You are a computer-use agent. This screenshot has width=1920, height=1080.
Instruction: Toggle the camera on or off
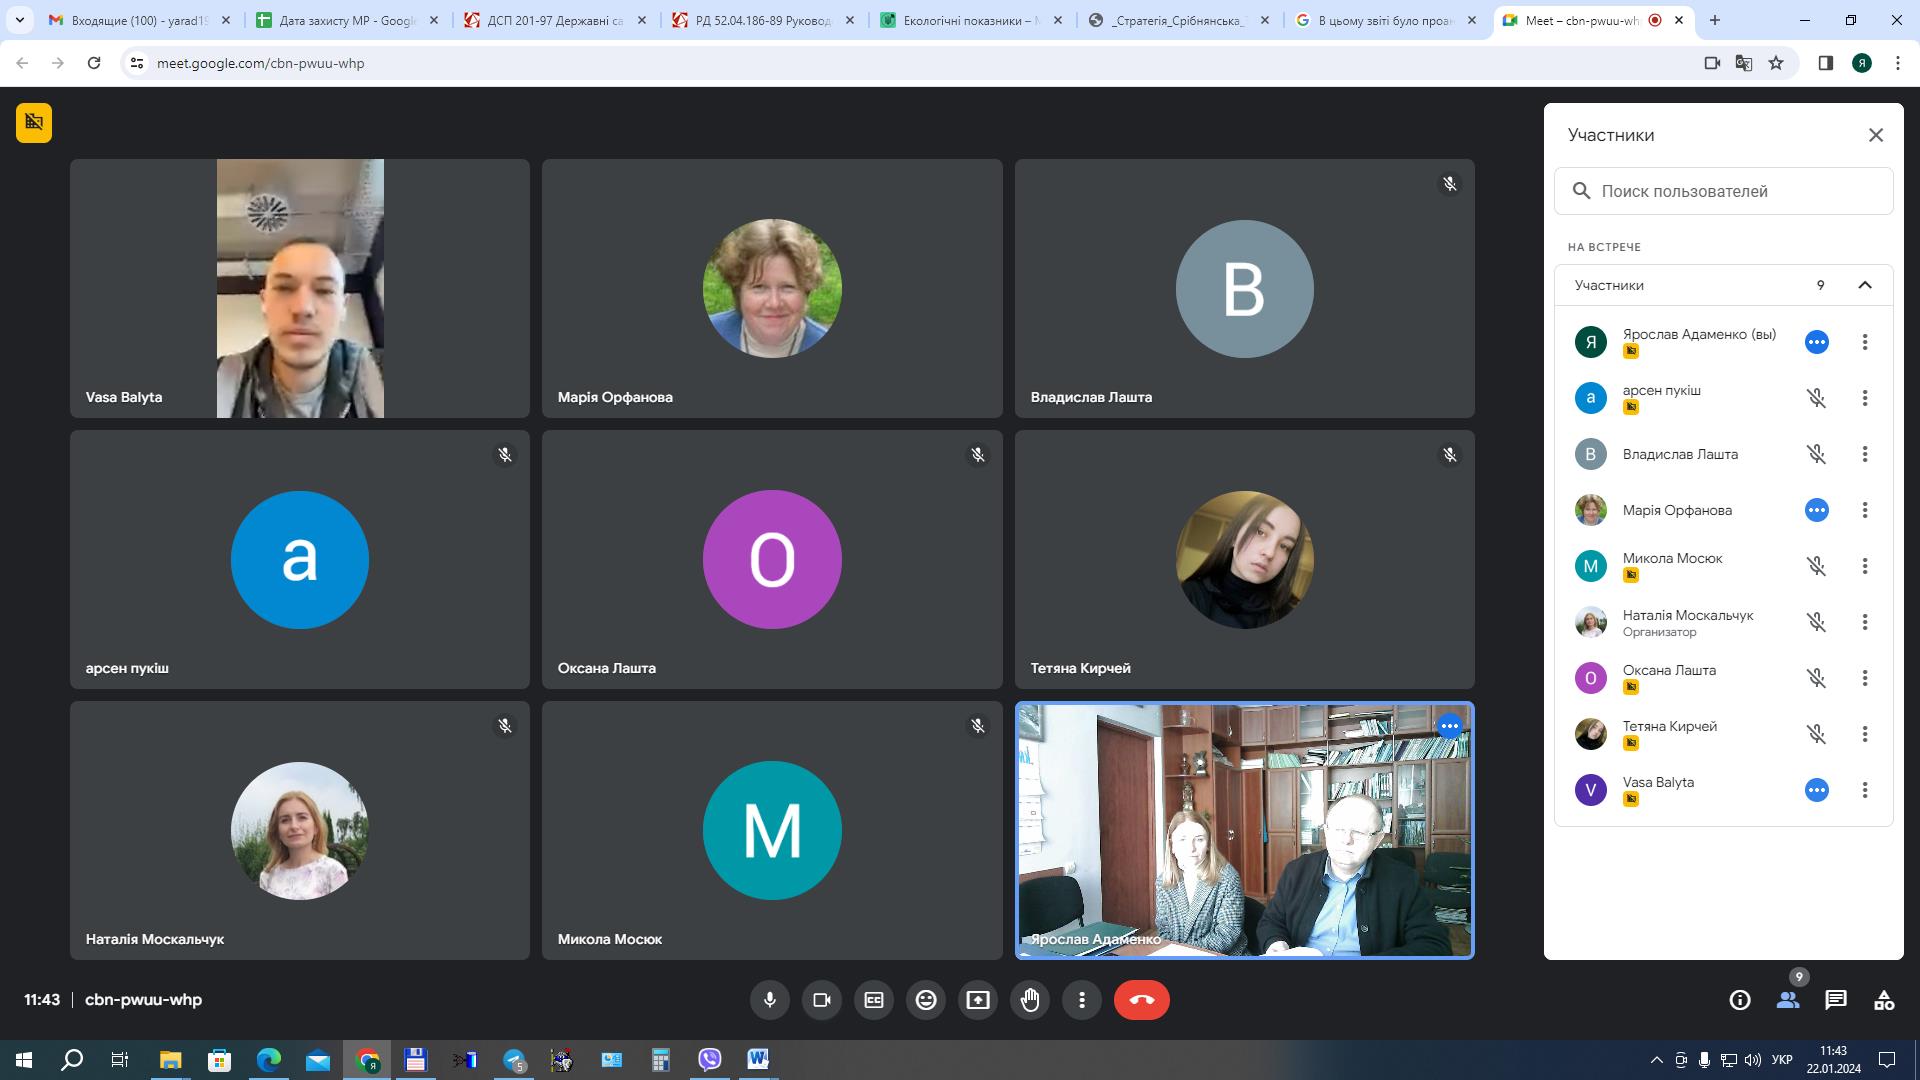point(822,1000)
